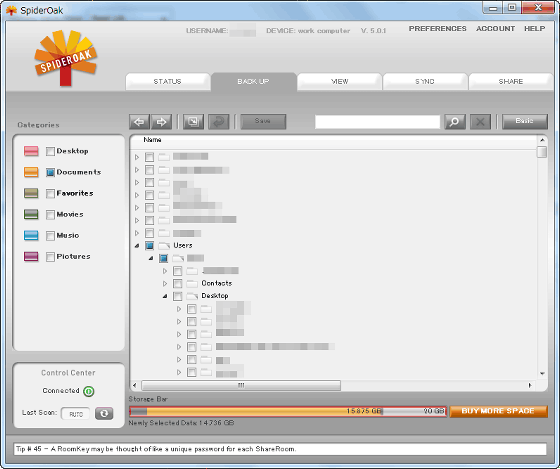The width and height of the screenshot is (560, 469).
Task: Expand the first folder in the list
Action: coord(137,157)
